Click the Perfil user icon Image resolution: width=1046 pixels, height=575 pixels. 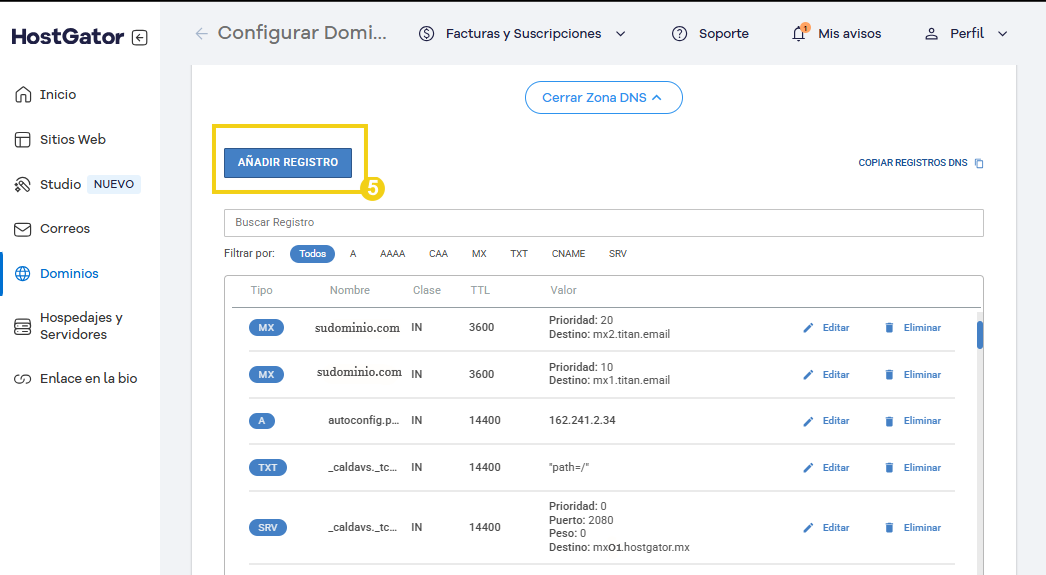coord(931,33)
